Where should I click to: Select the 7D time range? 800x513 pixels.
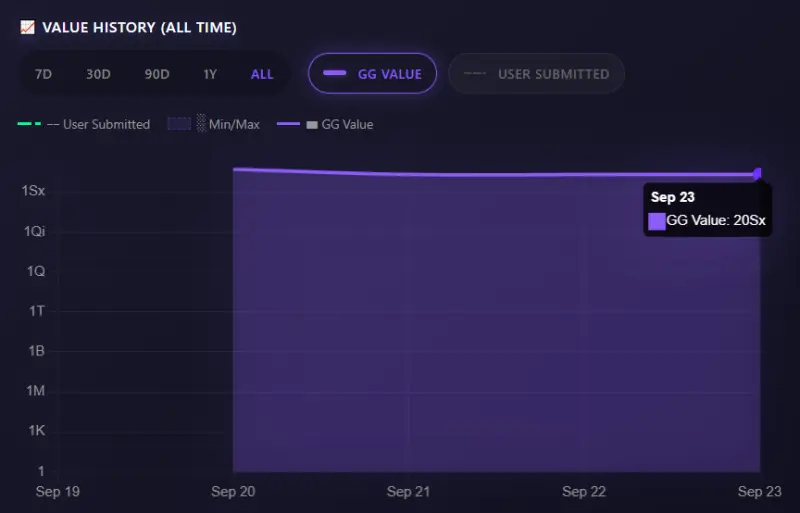click(x=43, y=74)
